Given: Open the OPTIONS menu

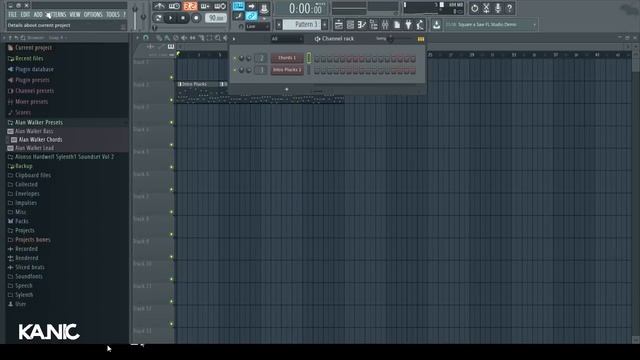Looking at the screenshot, I should tap(93, 15).
